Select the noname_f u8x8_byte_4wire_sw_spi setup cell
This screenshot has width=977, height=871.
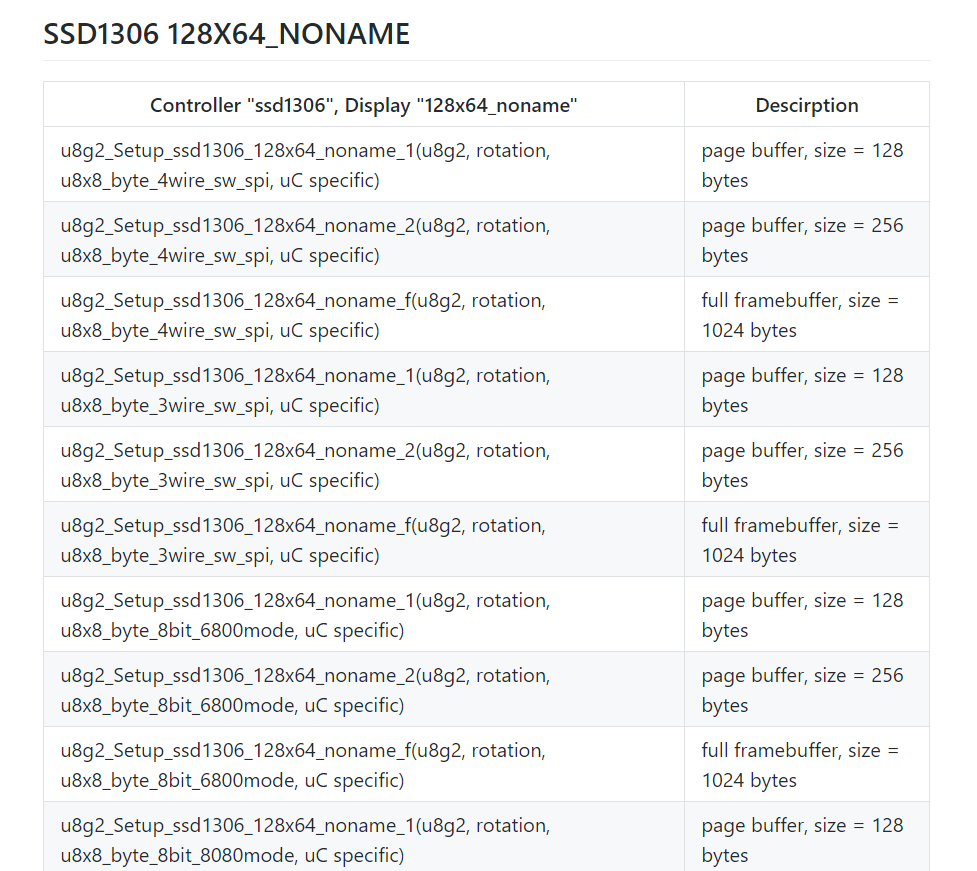pos(364,315)
